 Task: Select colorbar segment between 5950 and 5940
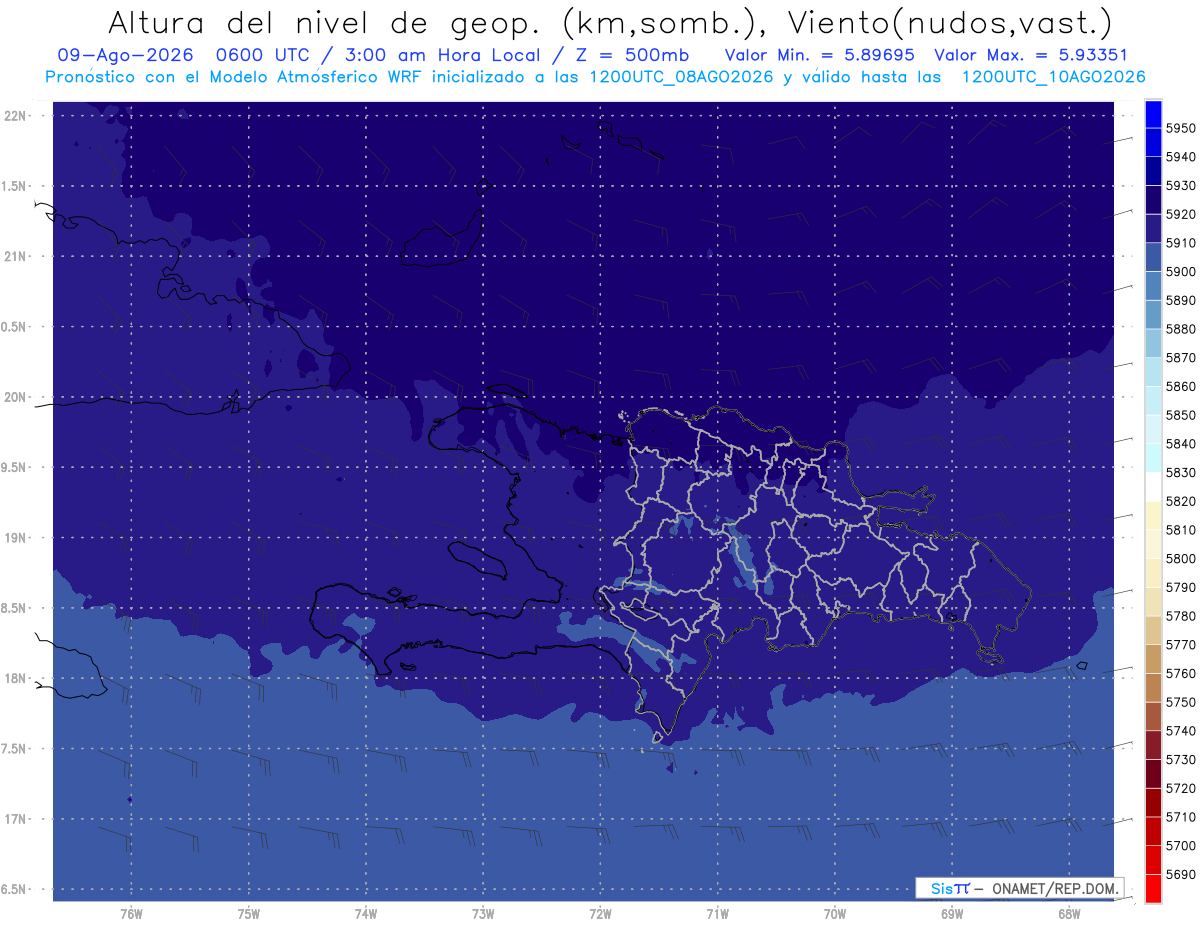(1153, 142)
